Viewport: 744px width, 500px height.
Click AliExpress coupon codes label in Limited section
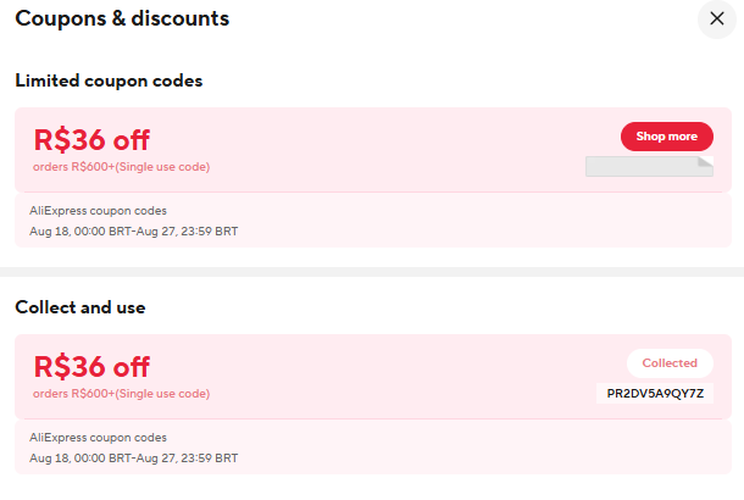[98, 211]
